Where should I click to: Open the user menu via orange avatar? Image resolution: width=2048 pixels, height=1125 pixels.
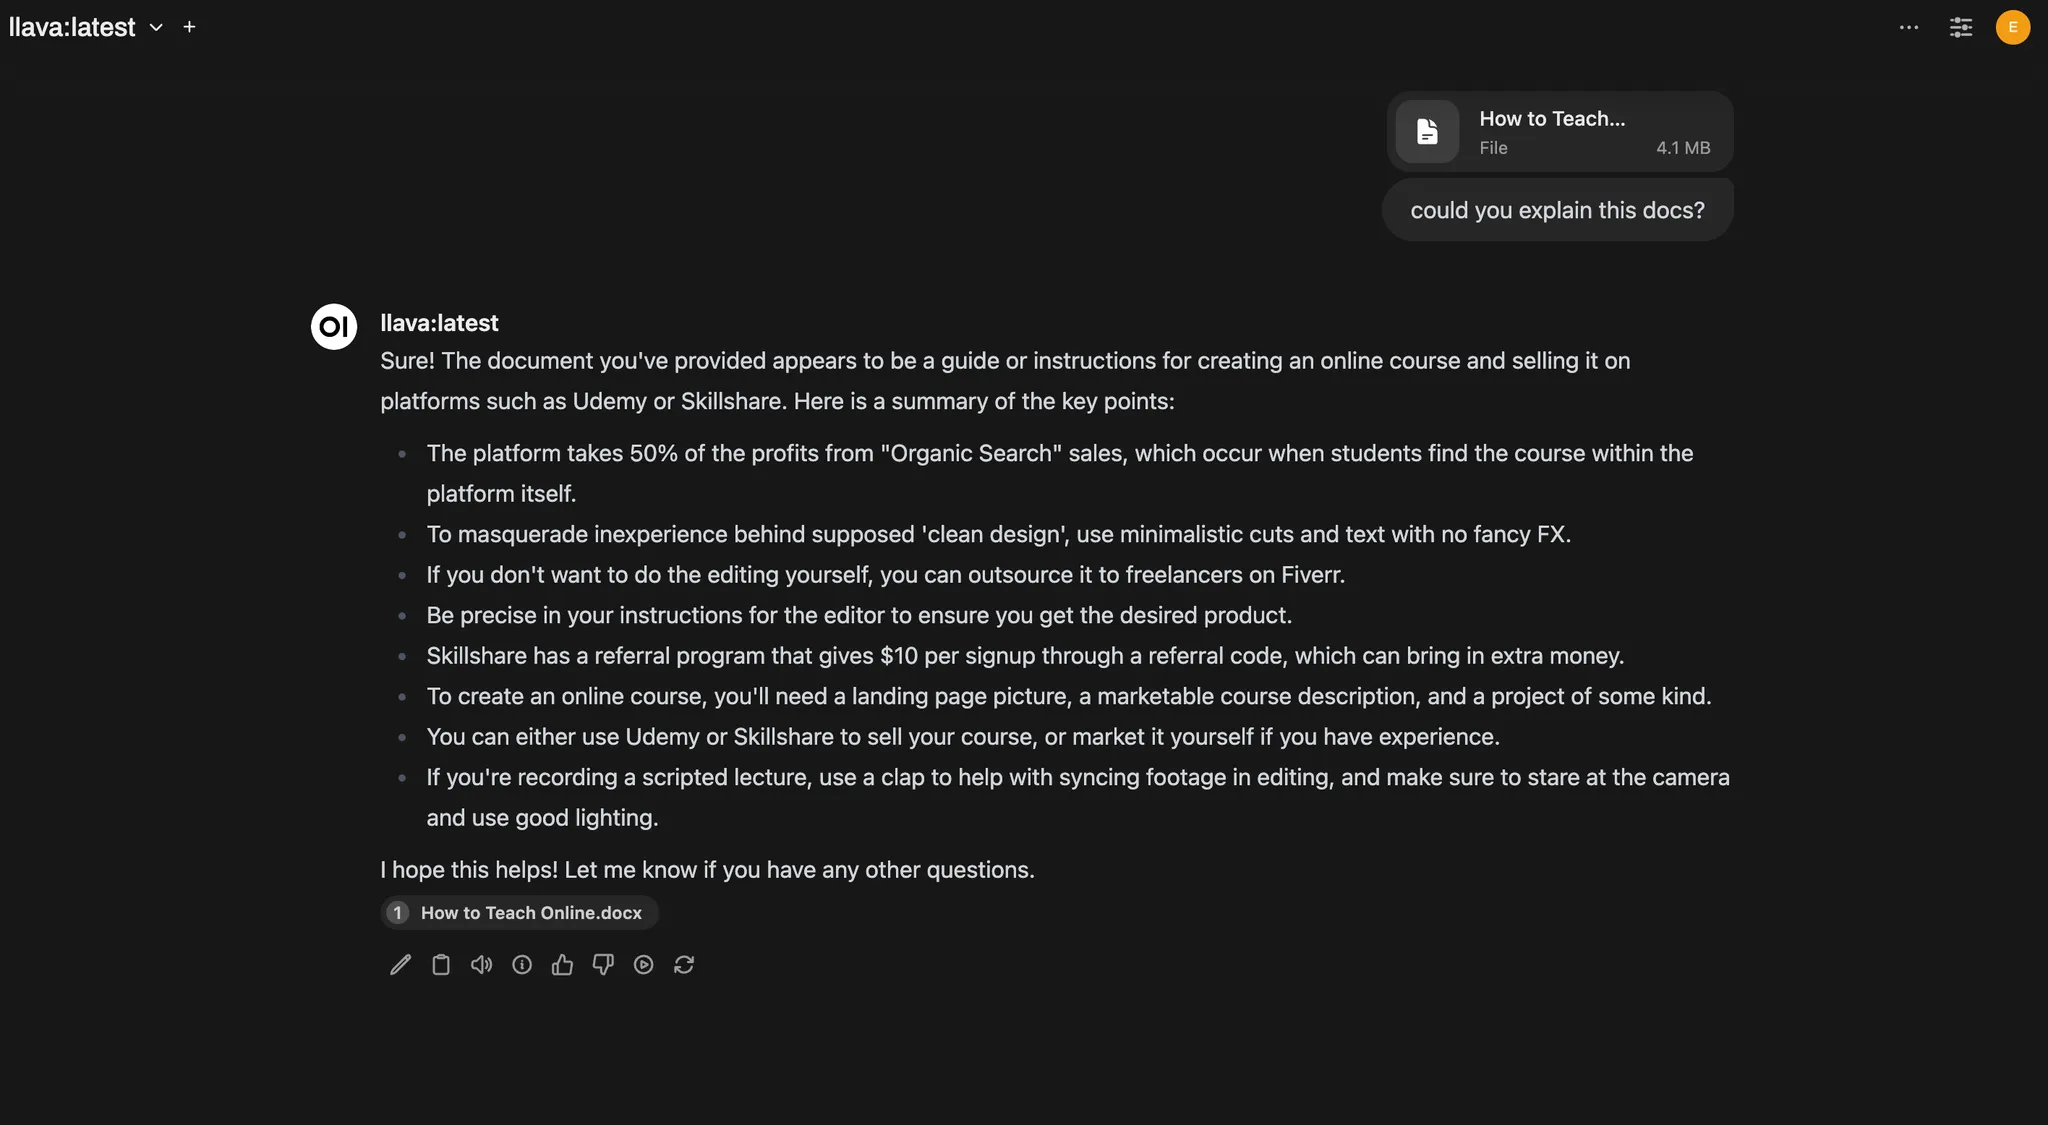point(2013,28)
